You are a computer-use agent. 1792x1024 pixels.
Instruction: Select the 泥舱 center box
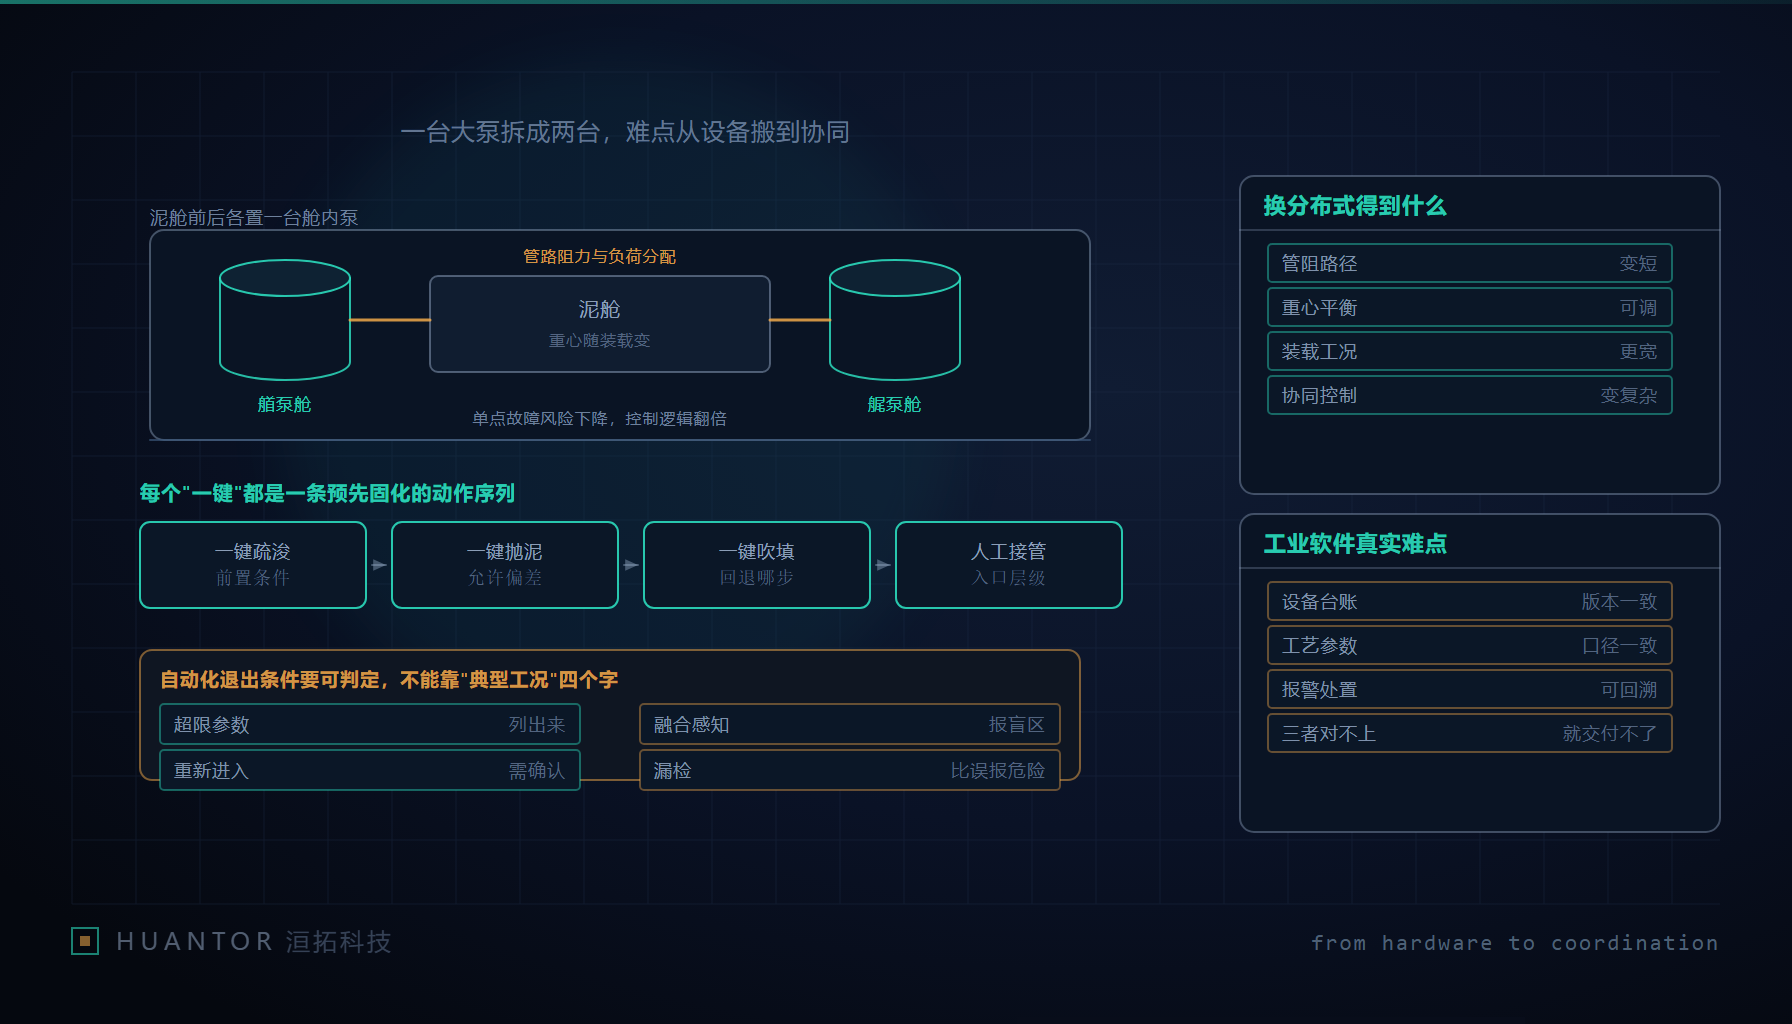(600, 324)
